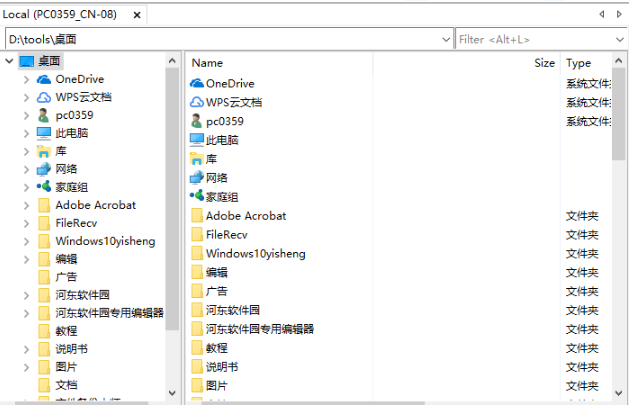This screenshot has width=630, height=411.
Task: Open the path address dropdown arrow
Action: pyautogui.click(x=446, y=39)
